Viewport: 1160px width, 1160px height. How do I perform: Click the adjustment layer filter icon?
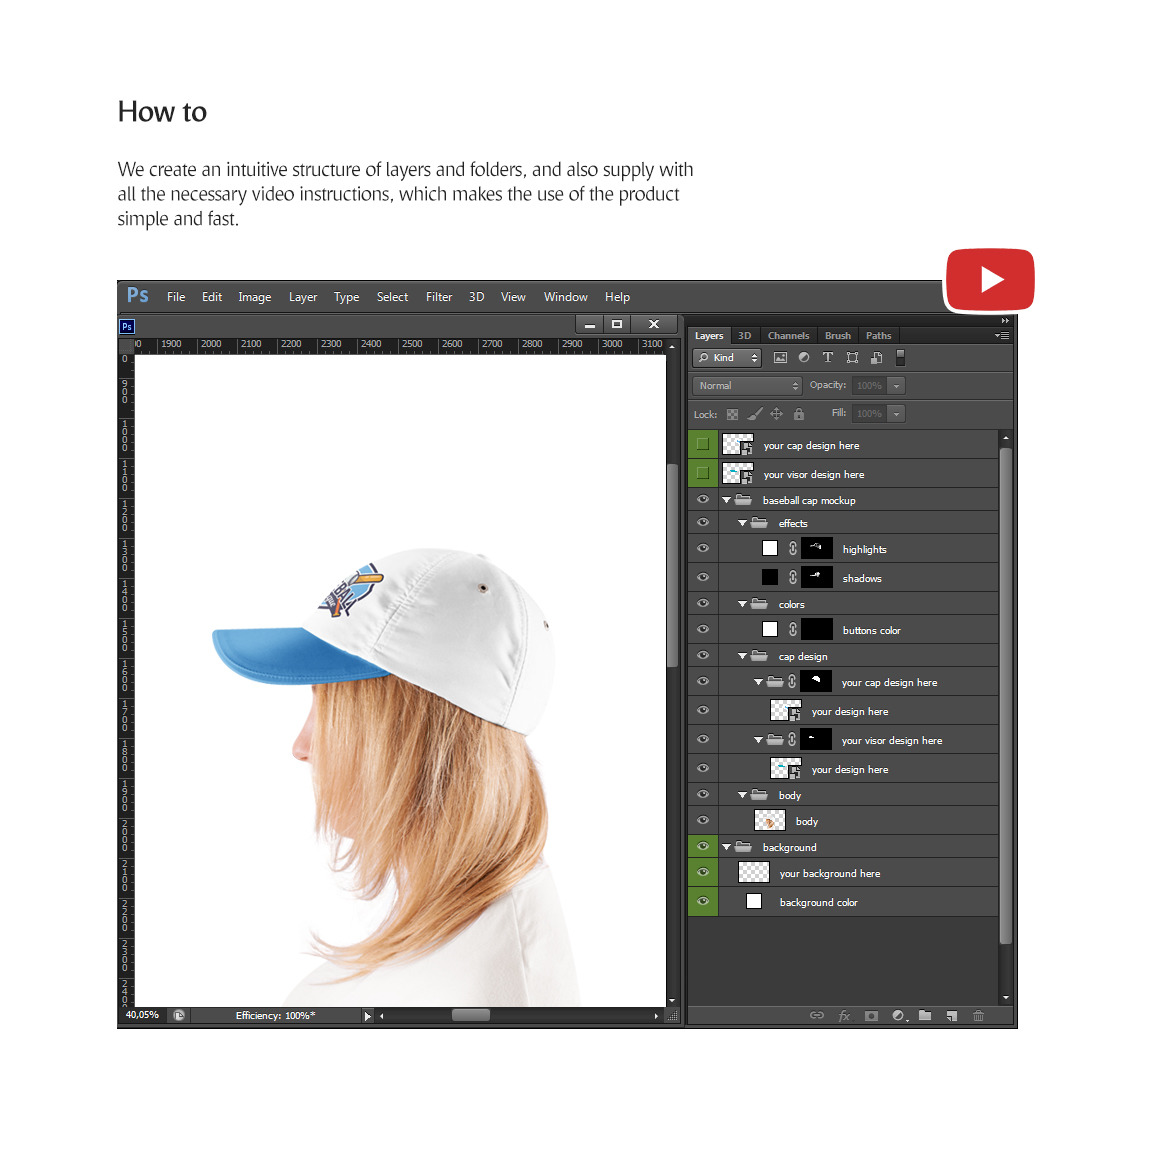(x=804, y=358)
